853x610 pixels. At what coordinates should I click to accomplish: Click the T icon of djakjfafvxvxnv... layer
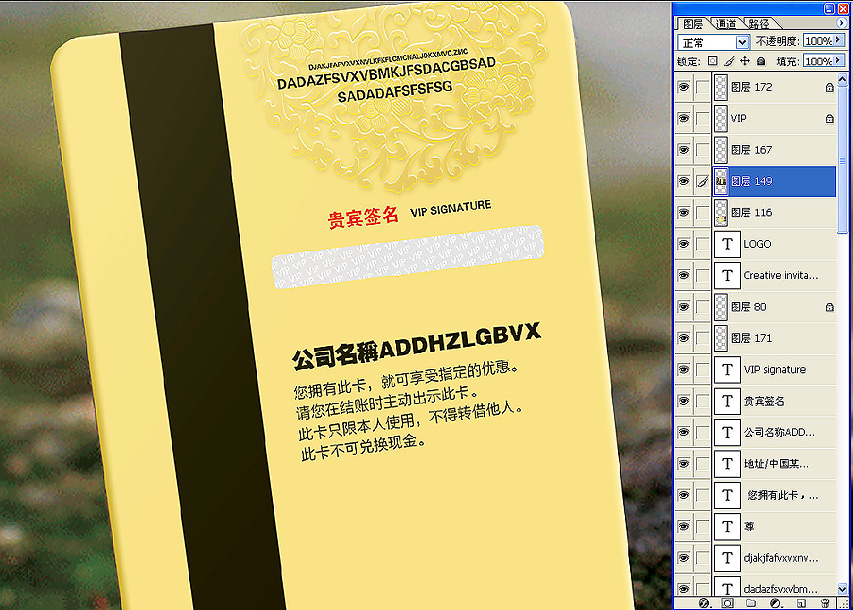727,558
